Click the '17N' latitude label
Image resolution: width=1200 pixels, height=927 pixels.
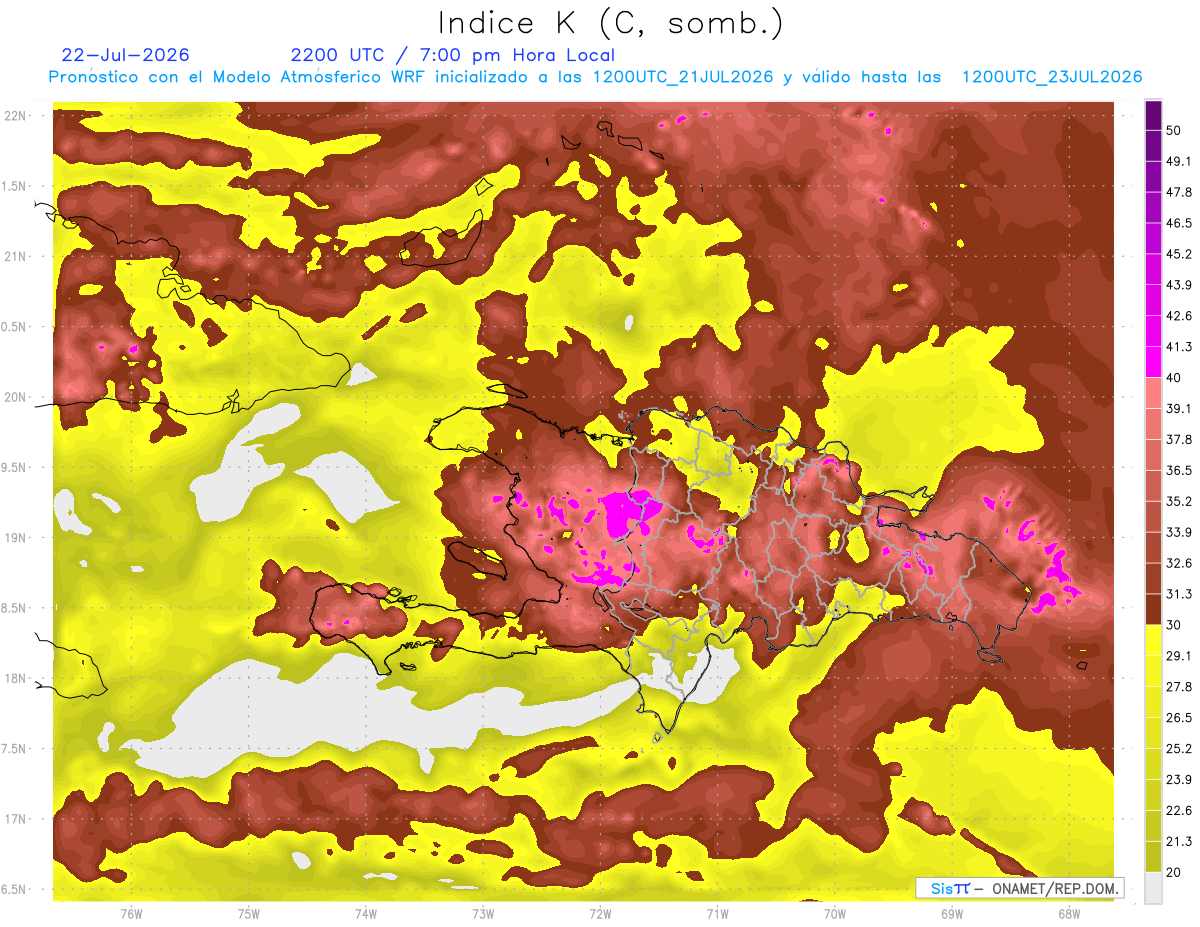(x=15, y=819)
